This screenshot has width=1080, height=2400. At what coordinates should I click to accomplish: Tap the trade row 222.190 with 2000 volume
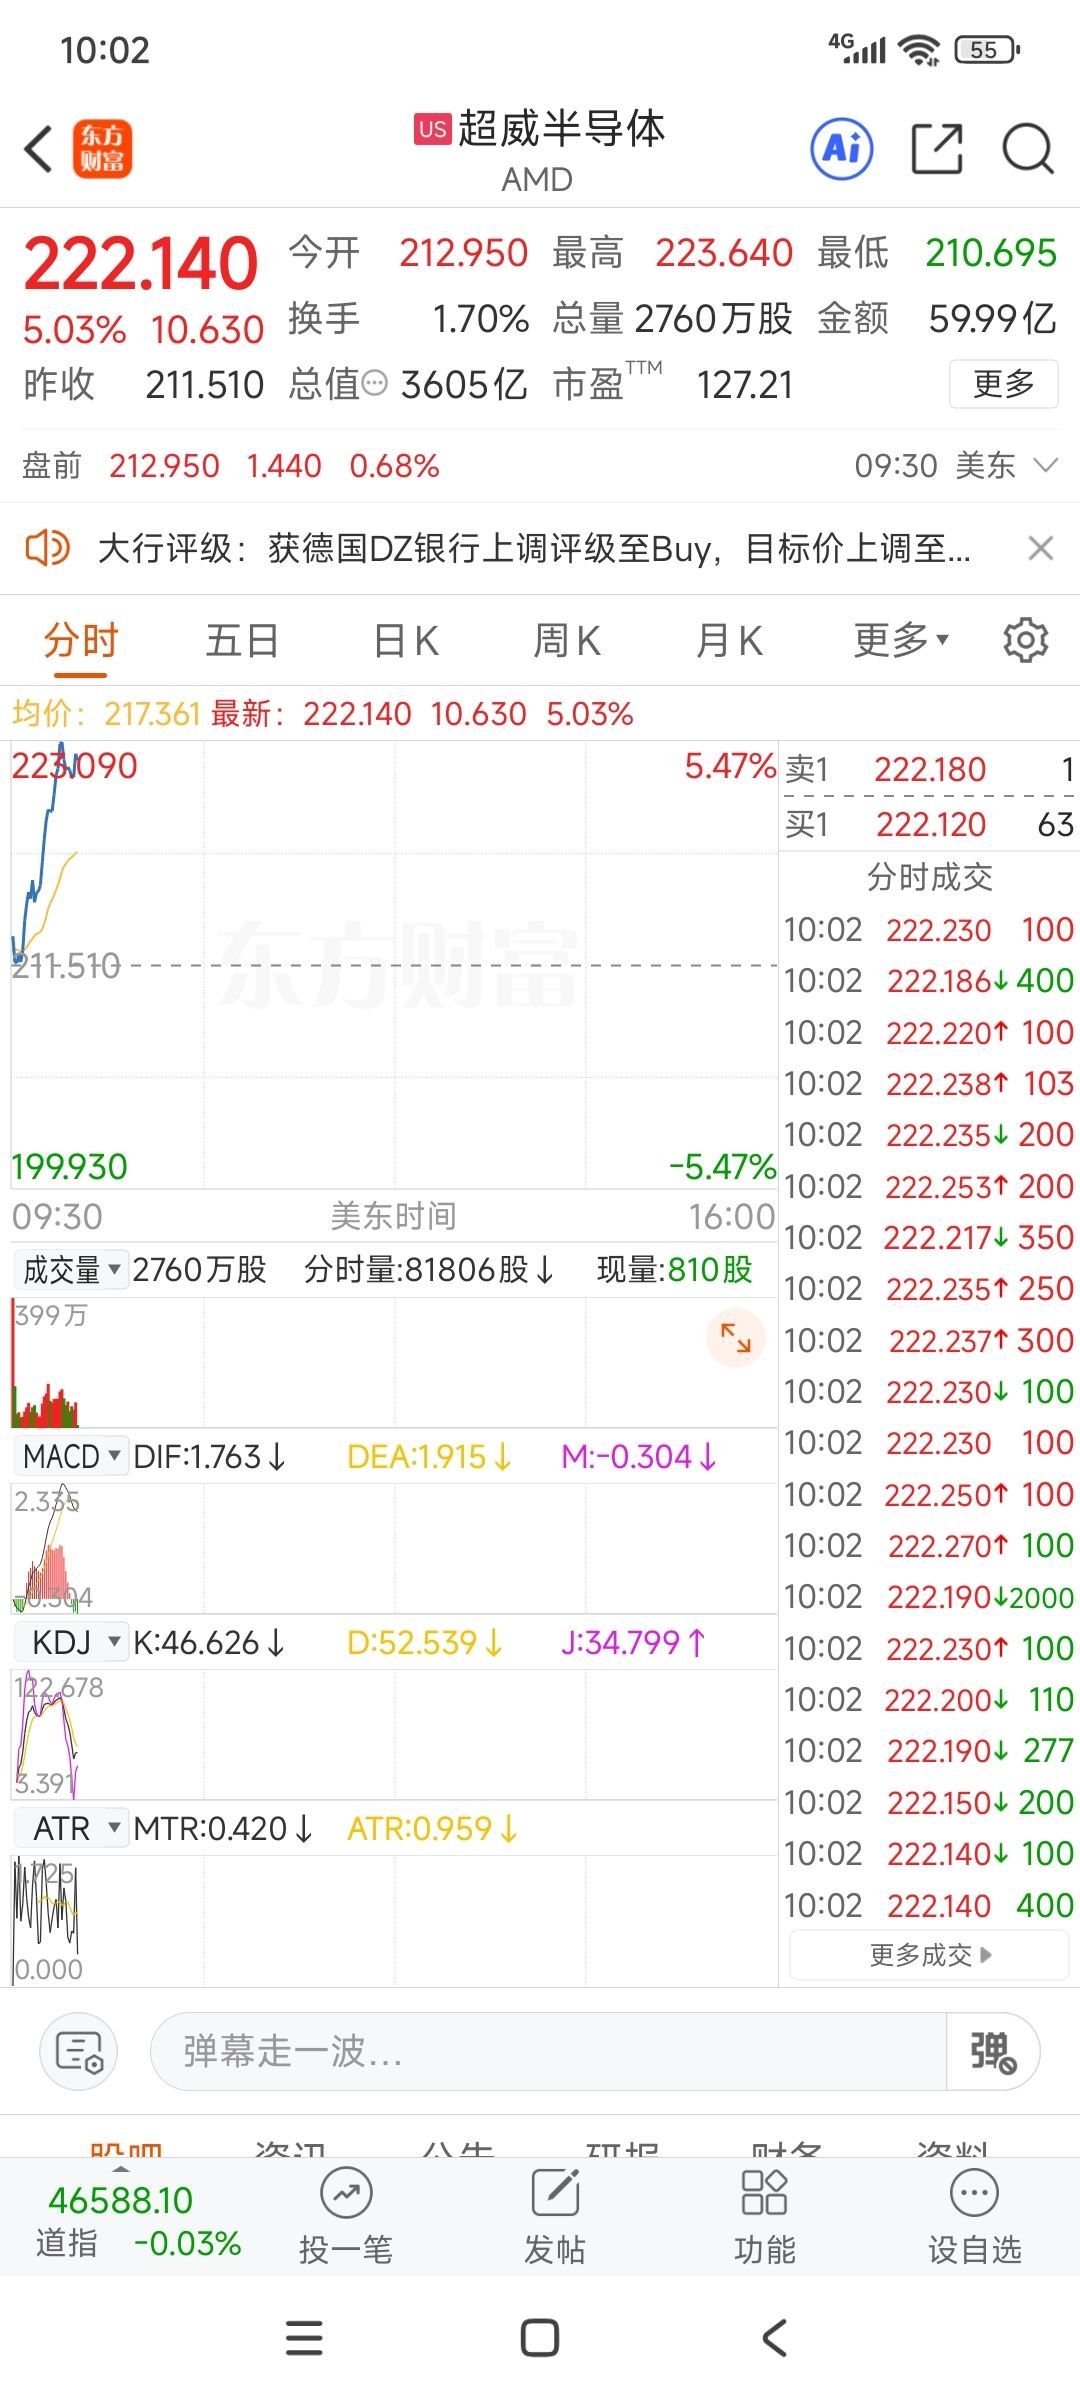click(x=929, y=1597)
